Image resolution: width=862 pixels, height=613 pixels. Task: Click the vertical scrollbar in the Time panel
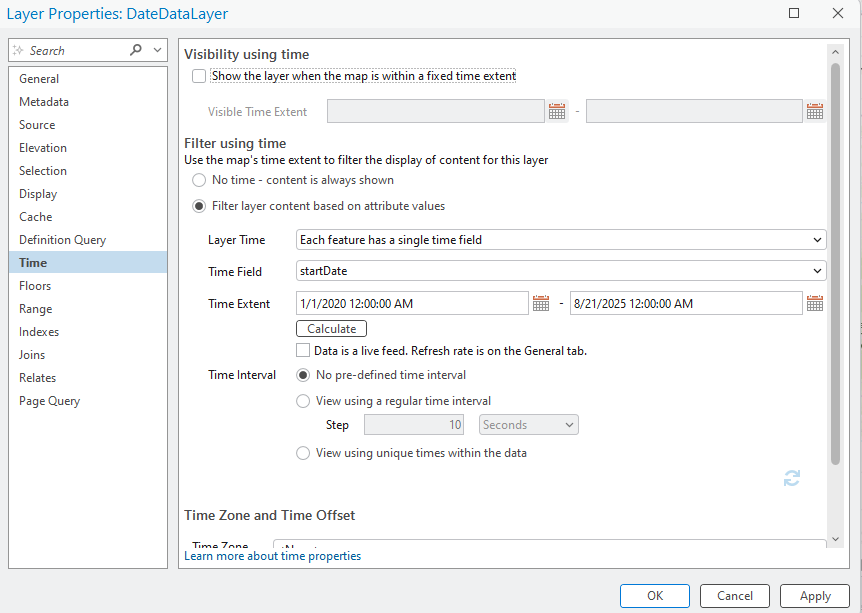(835, 260)
